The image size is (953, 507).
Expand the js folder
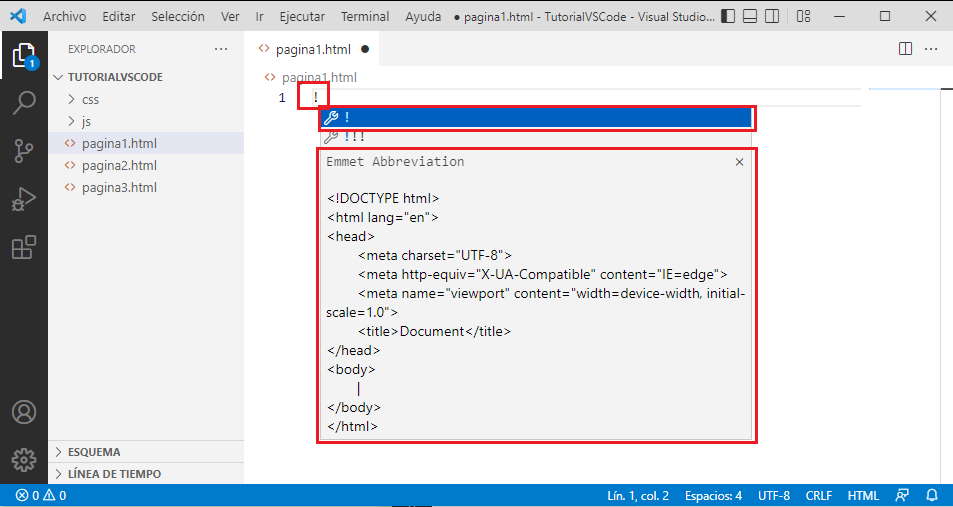pyautogui.click(x=146, y=122)
